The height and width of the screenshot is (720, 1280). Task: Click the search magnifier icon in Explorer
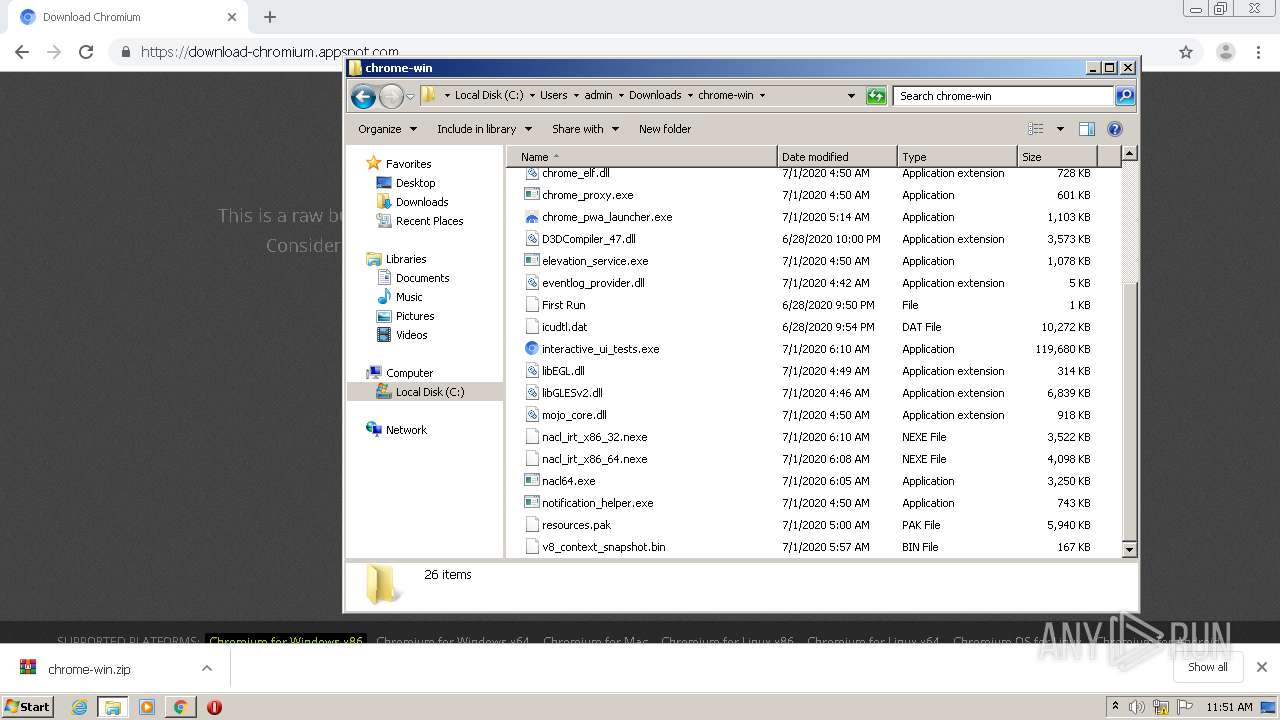[x=1125, y=96]
